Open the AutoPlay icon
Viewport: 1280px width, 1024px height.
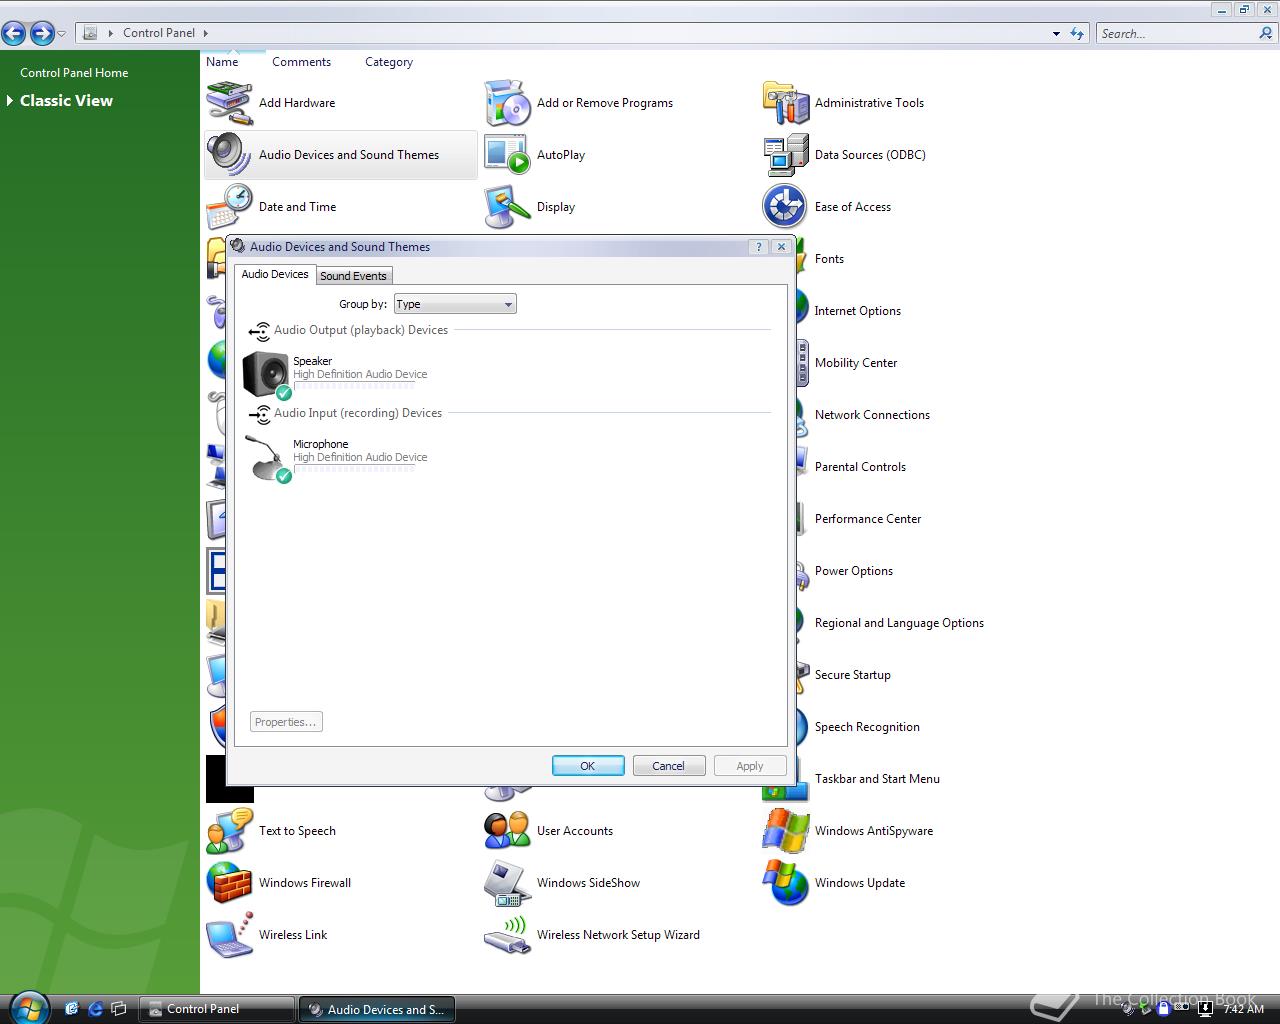pos(507,155)
